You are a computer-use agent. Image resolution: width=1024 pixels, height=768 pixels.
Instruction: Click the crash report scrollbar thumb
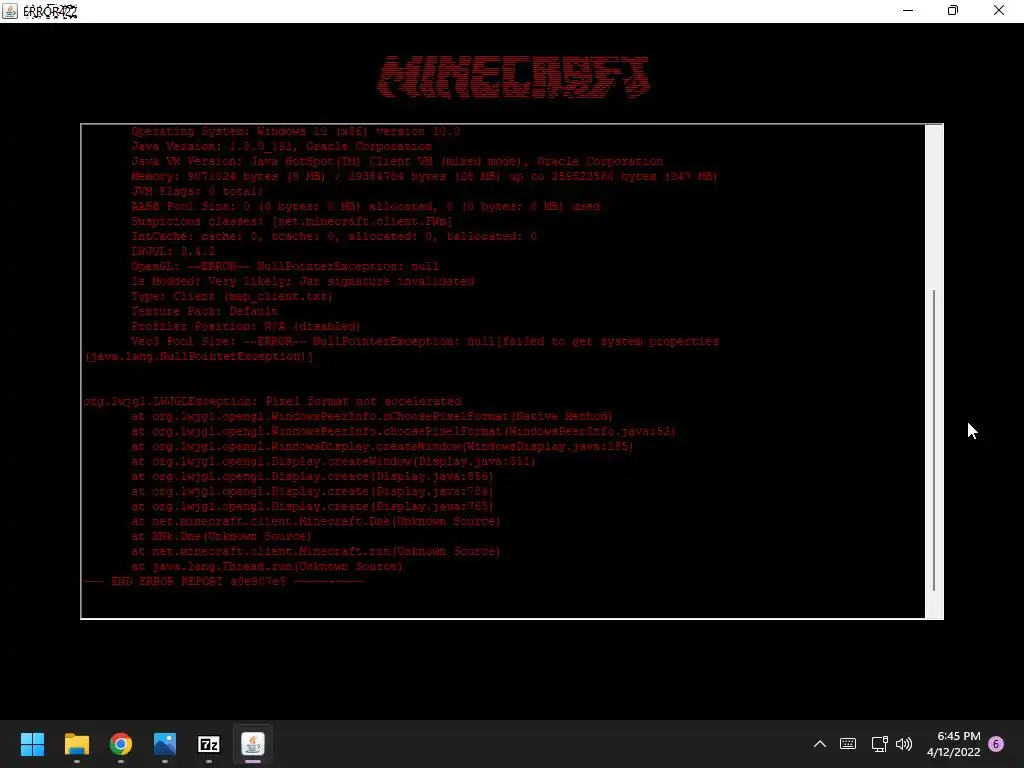point(934,440)
